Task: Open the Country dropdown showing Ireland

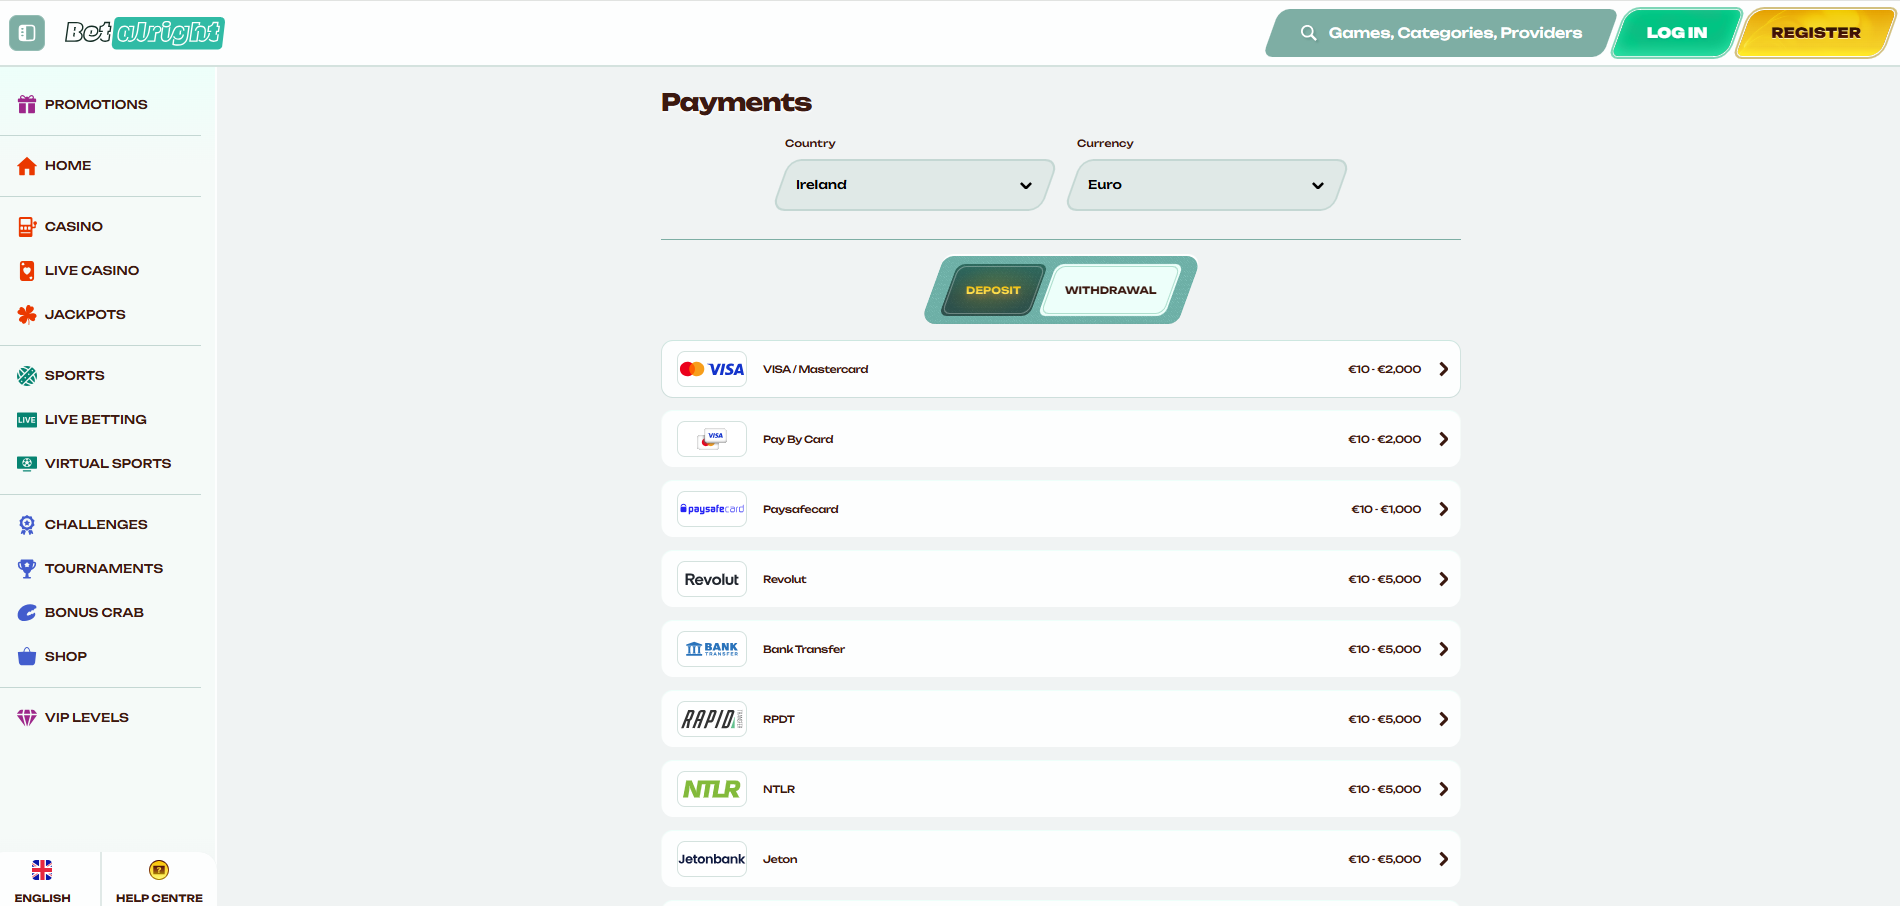Action: 914,185
